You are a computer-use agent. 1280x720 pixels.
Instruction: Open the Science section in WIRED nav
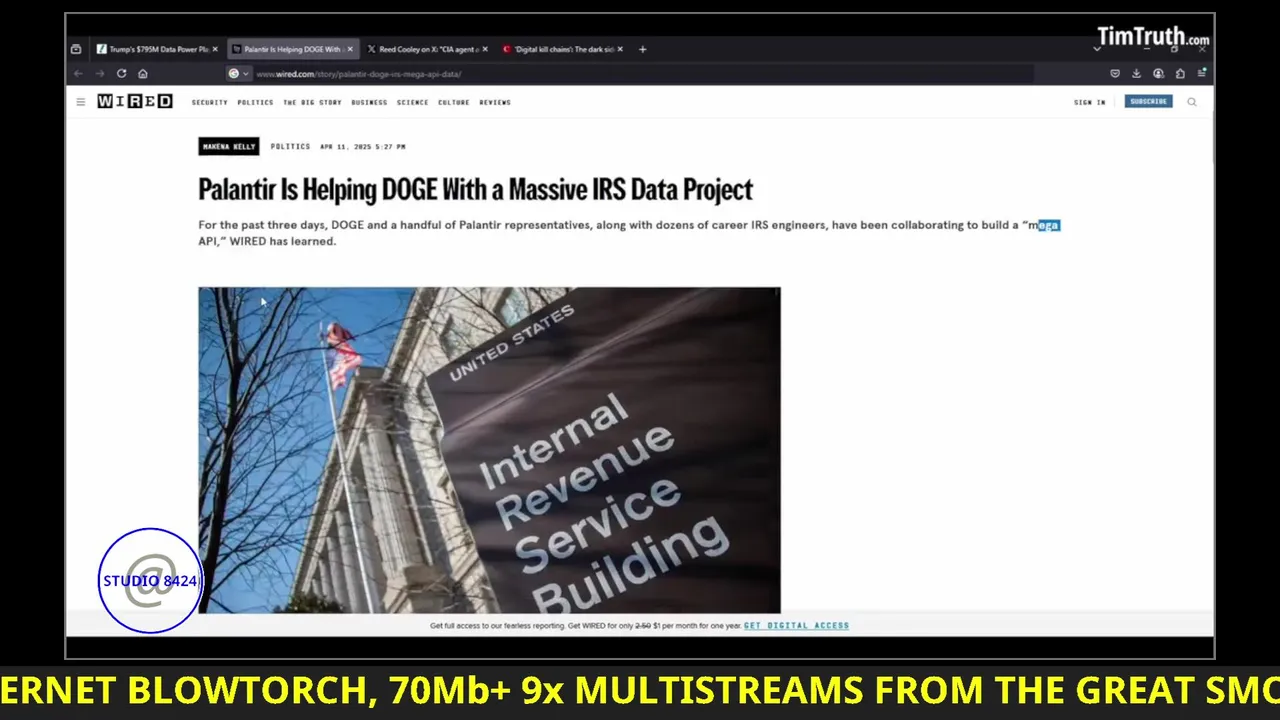click(412, 102)
